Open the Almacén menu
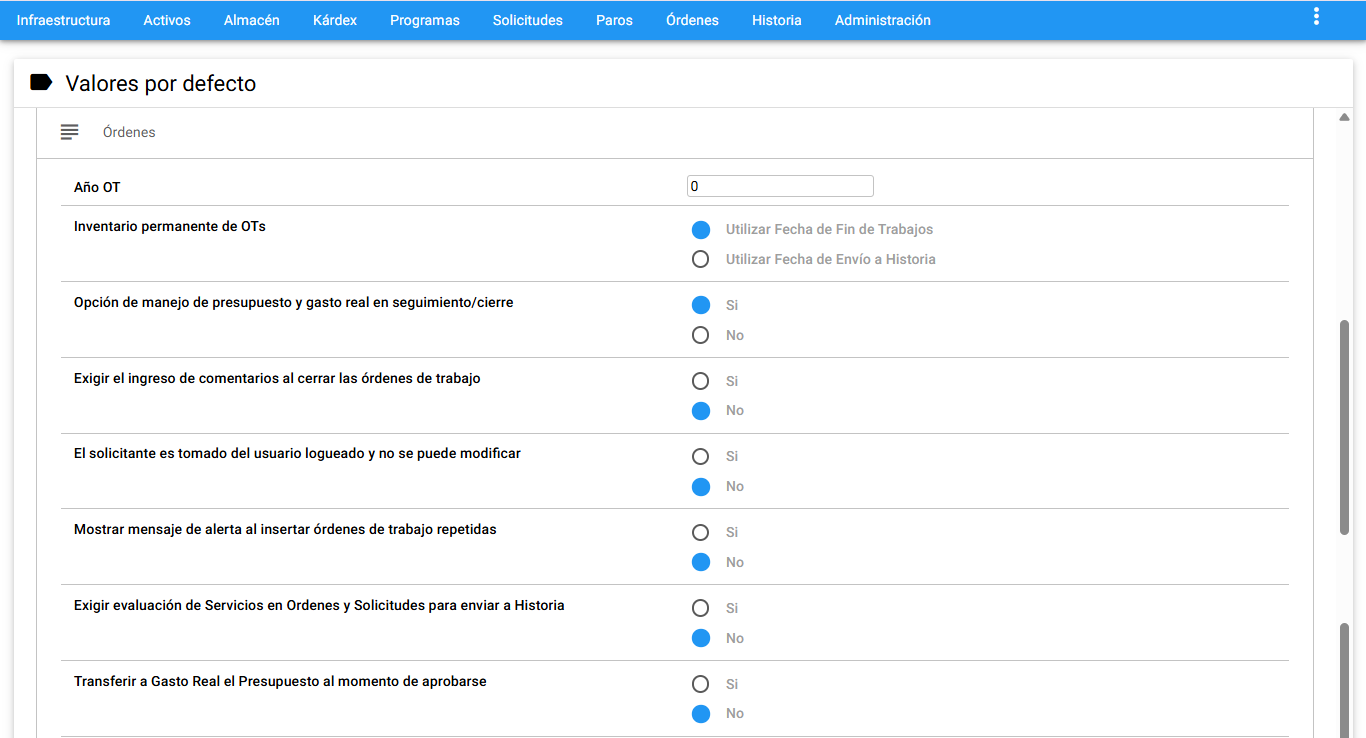This screenshot has height=738, width=1366. (252, 20)
